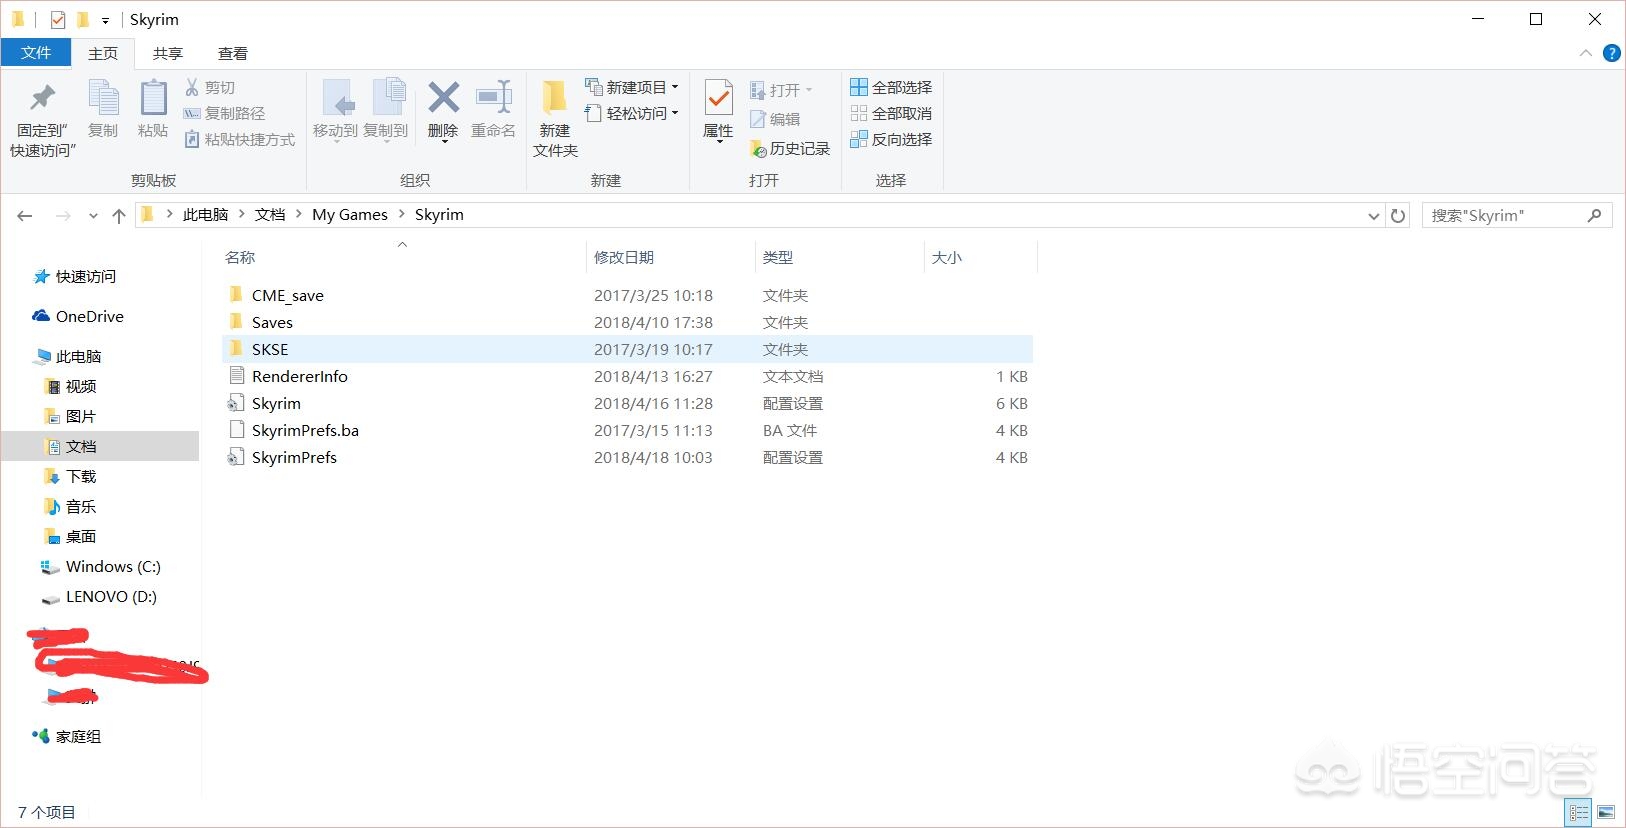Screen dimensions: 1626x828
Task: Click Edit (编辑) in ribbon
Action: (775, 119)
